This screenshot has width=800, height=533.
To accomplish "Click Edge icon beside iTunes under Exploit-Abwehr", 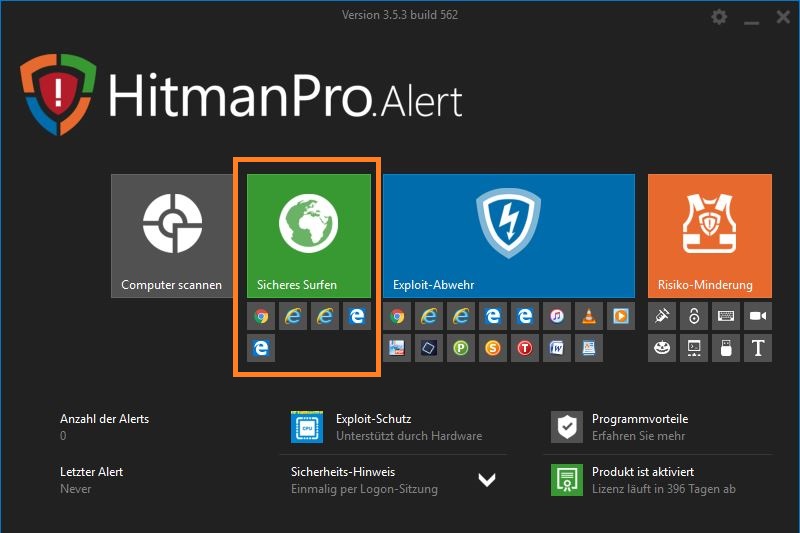I will click(525, 316).
